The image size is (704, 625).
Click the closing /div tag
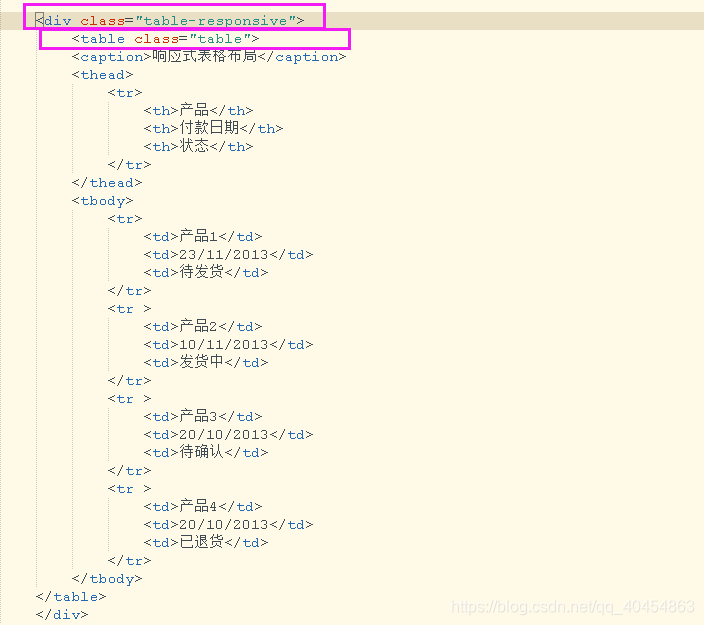tap(62, 614)
